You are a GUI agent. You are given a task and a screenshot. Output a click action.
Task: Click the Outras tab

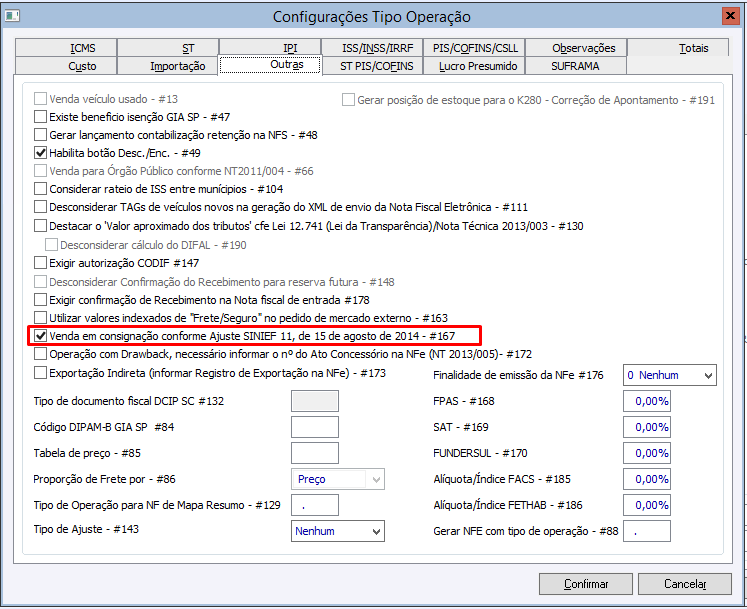click(270, 65)
